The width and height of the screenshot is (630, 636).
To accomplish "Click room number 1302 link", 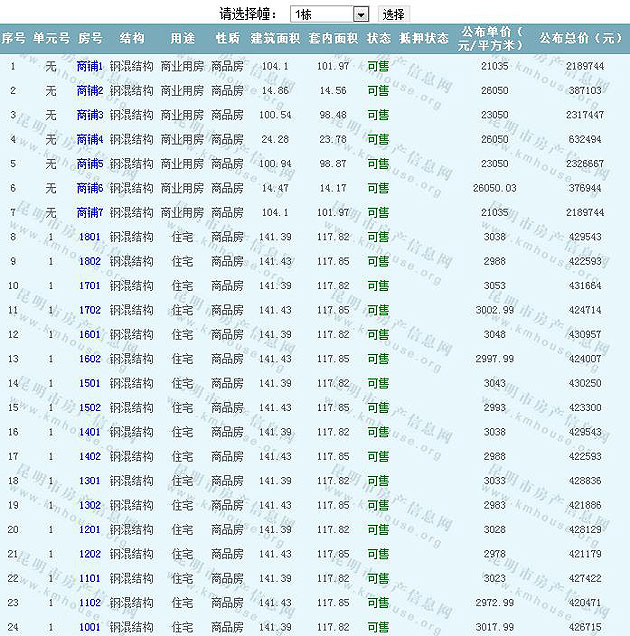I will [90, 505].
